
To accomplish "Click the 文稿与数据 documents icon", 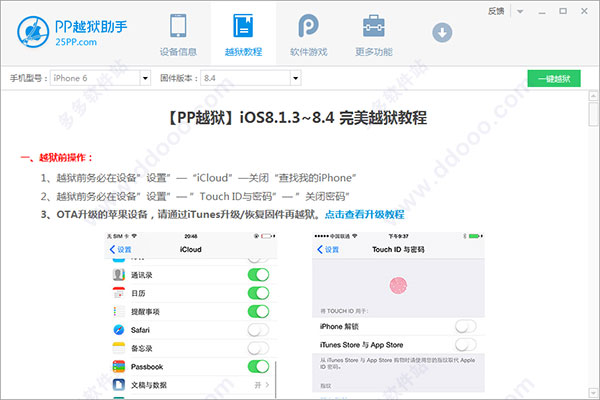I will 119,385.
